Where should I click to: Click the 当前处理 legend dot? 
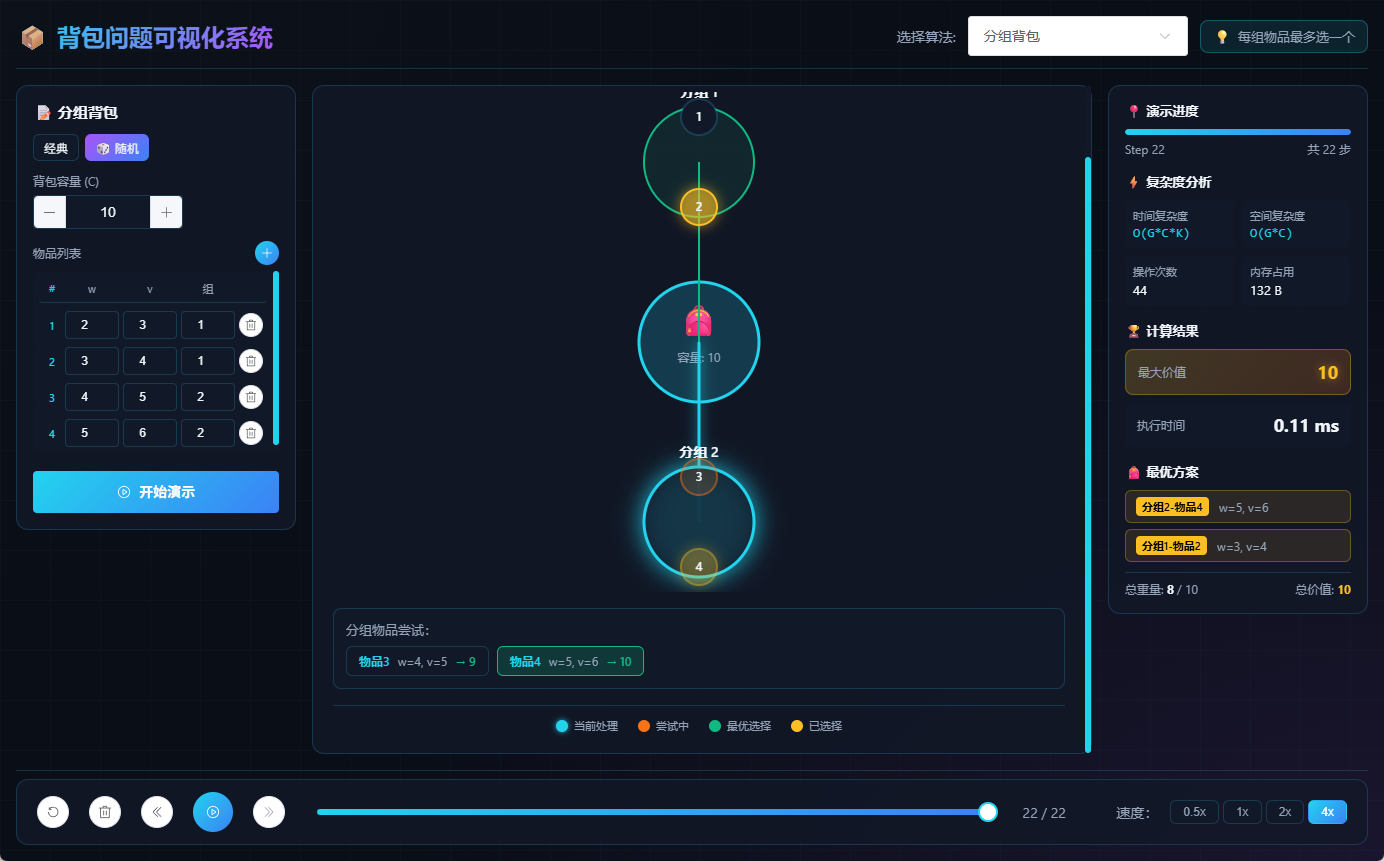point(562,726)
